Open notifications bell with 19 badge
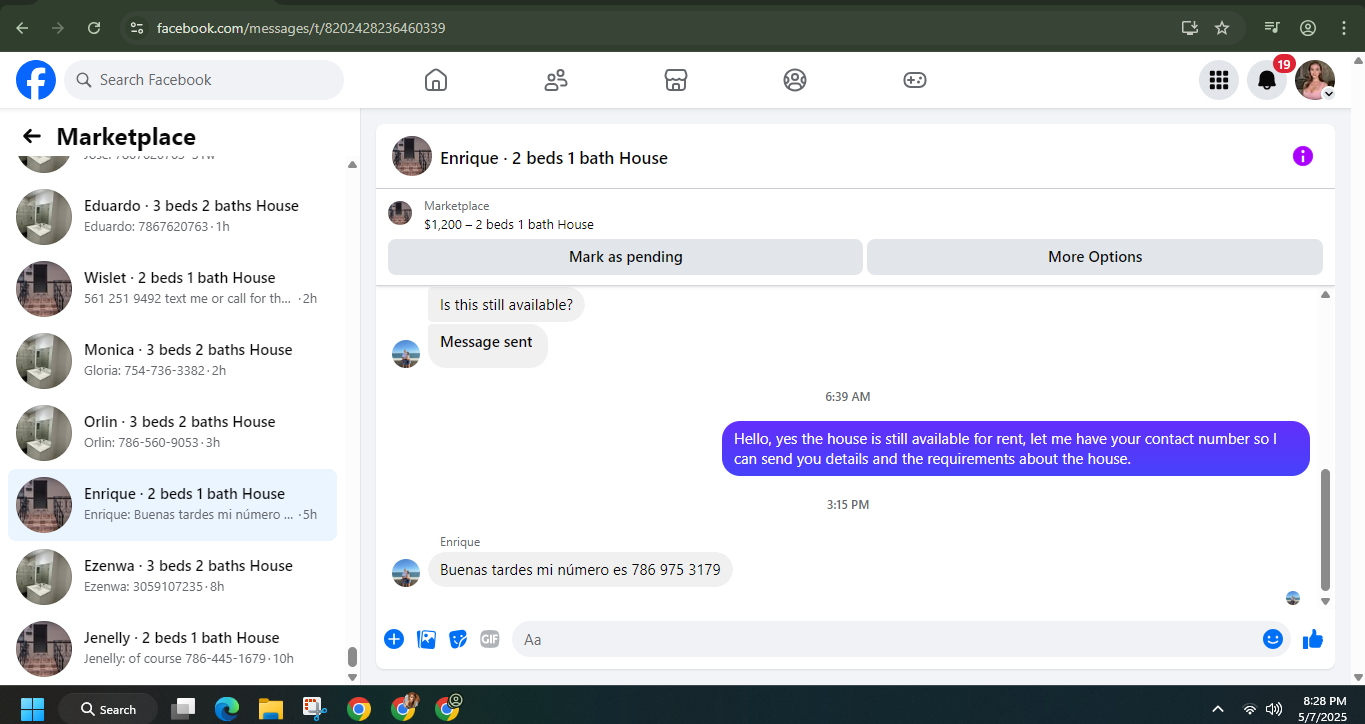Image resolution: width=1365 pixels, height=724 pixels. point(1267,80)
